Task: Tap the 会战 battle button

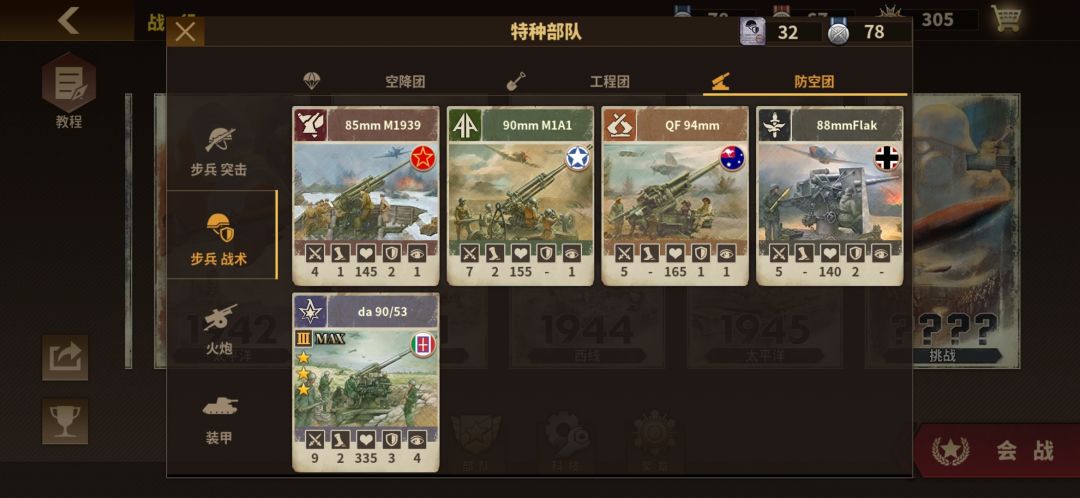Action: [x=997, y=450]
